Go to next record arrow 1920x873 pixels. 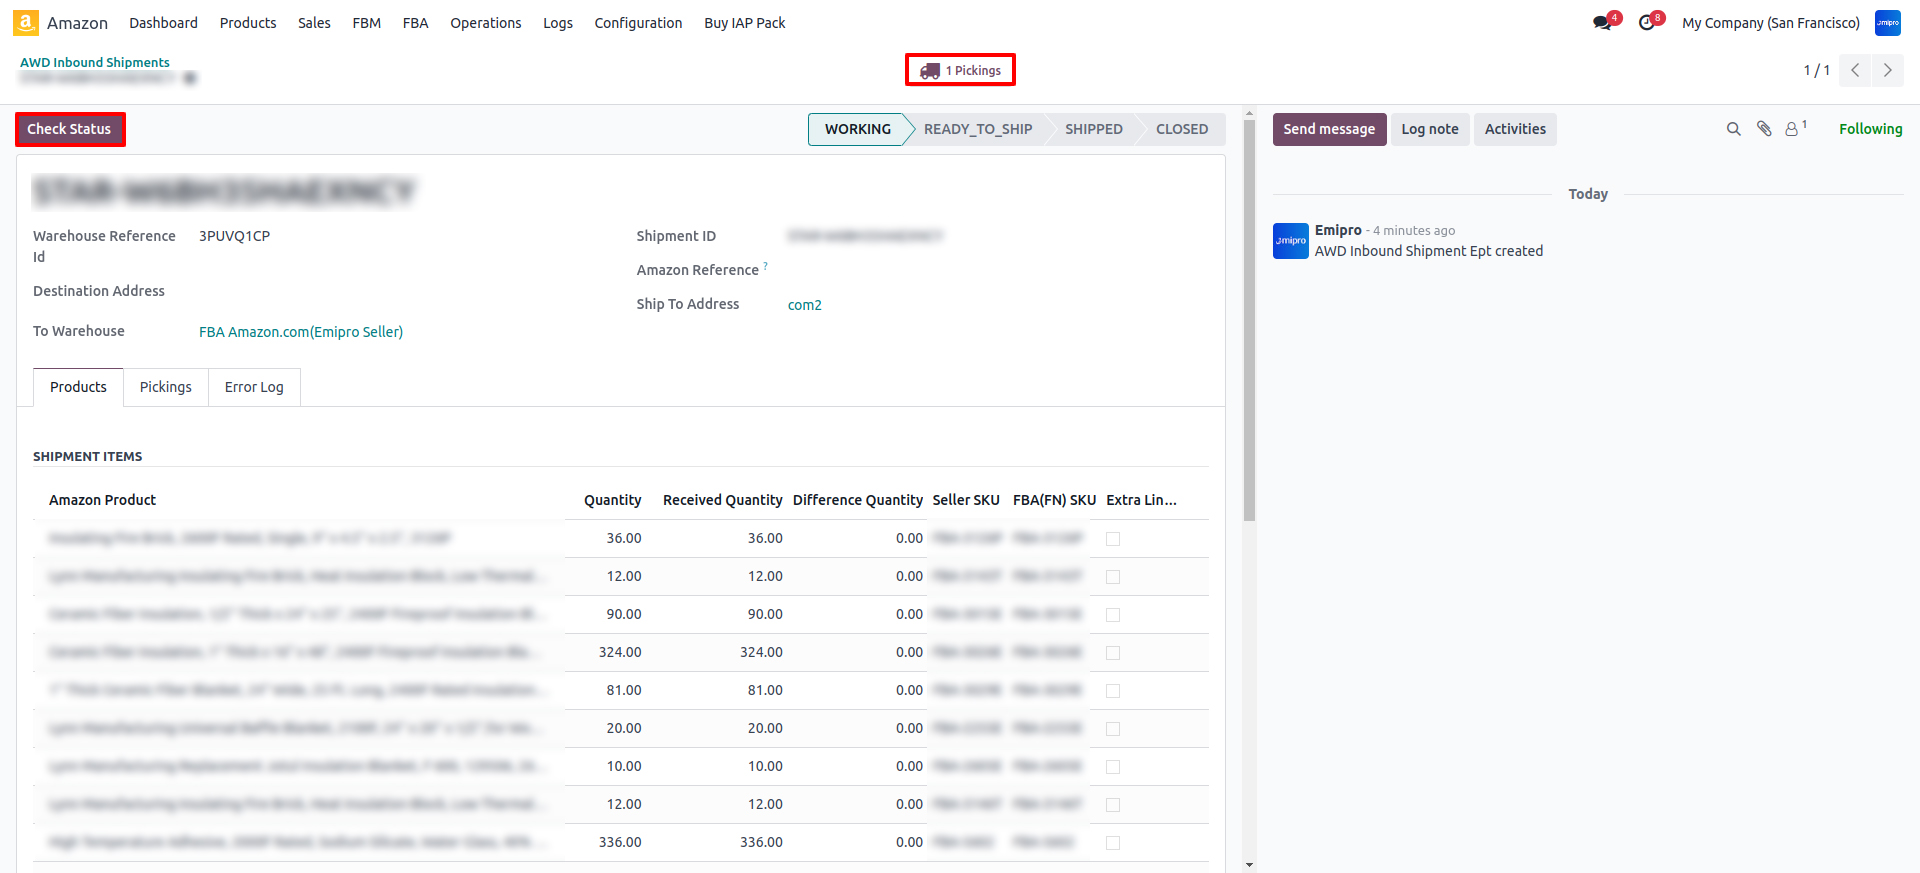point(1887,70)
